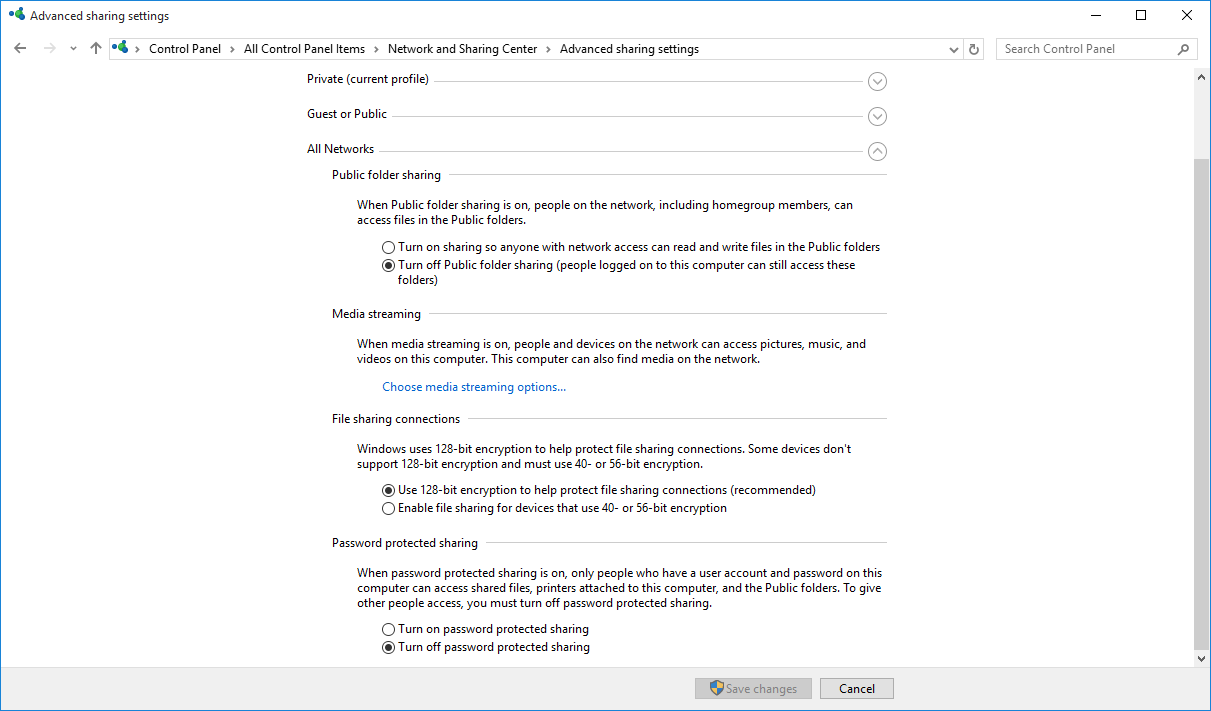1211x711 pixels.
Task: Select Turn on Public folder sharing option
Action: pyautogui.click(x=389, y=247)
